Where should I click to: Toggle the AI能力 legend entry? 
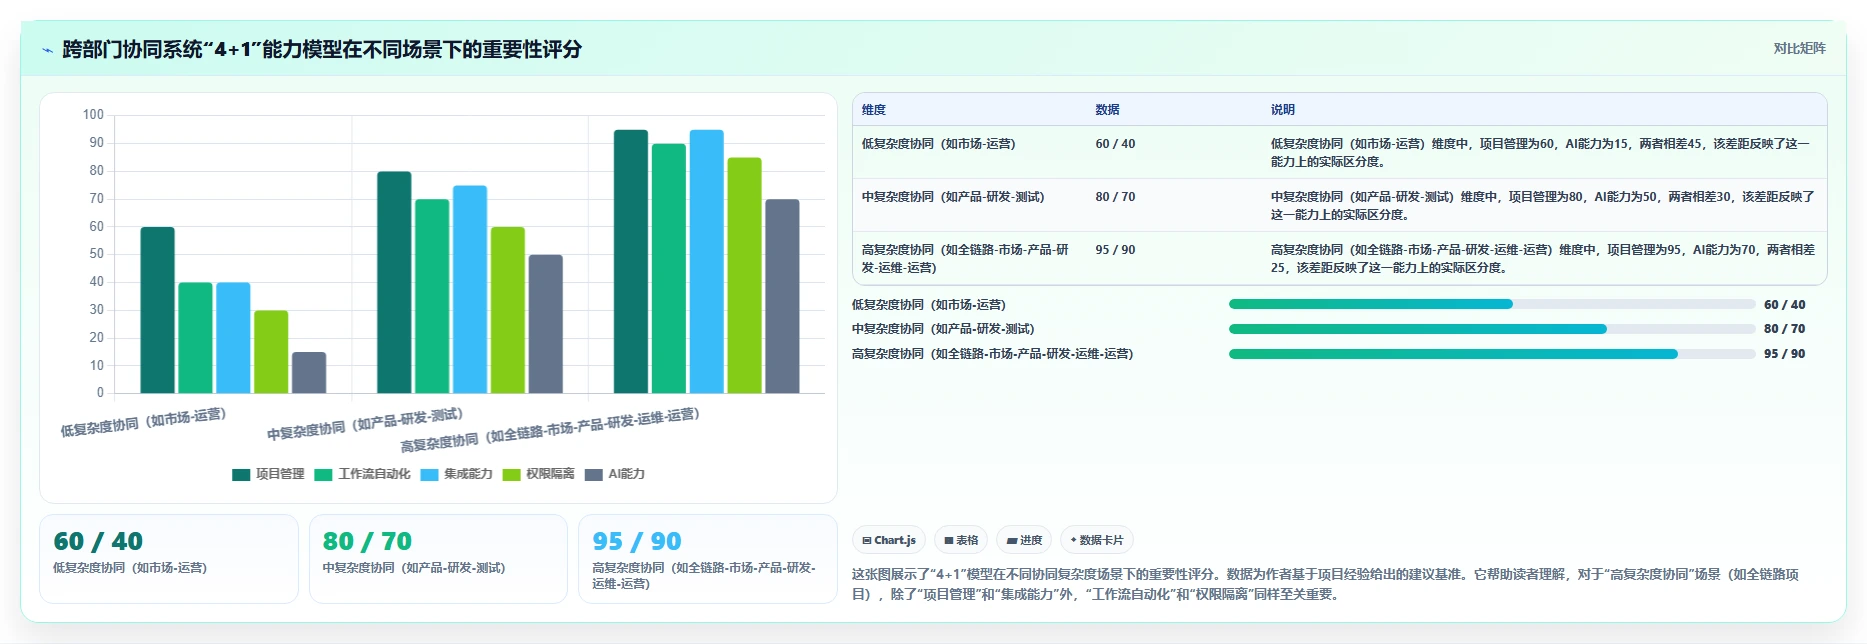click(614, 474)
